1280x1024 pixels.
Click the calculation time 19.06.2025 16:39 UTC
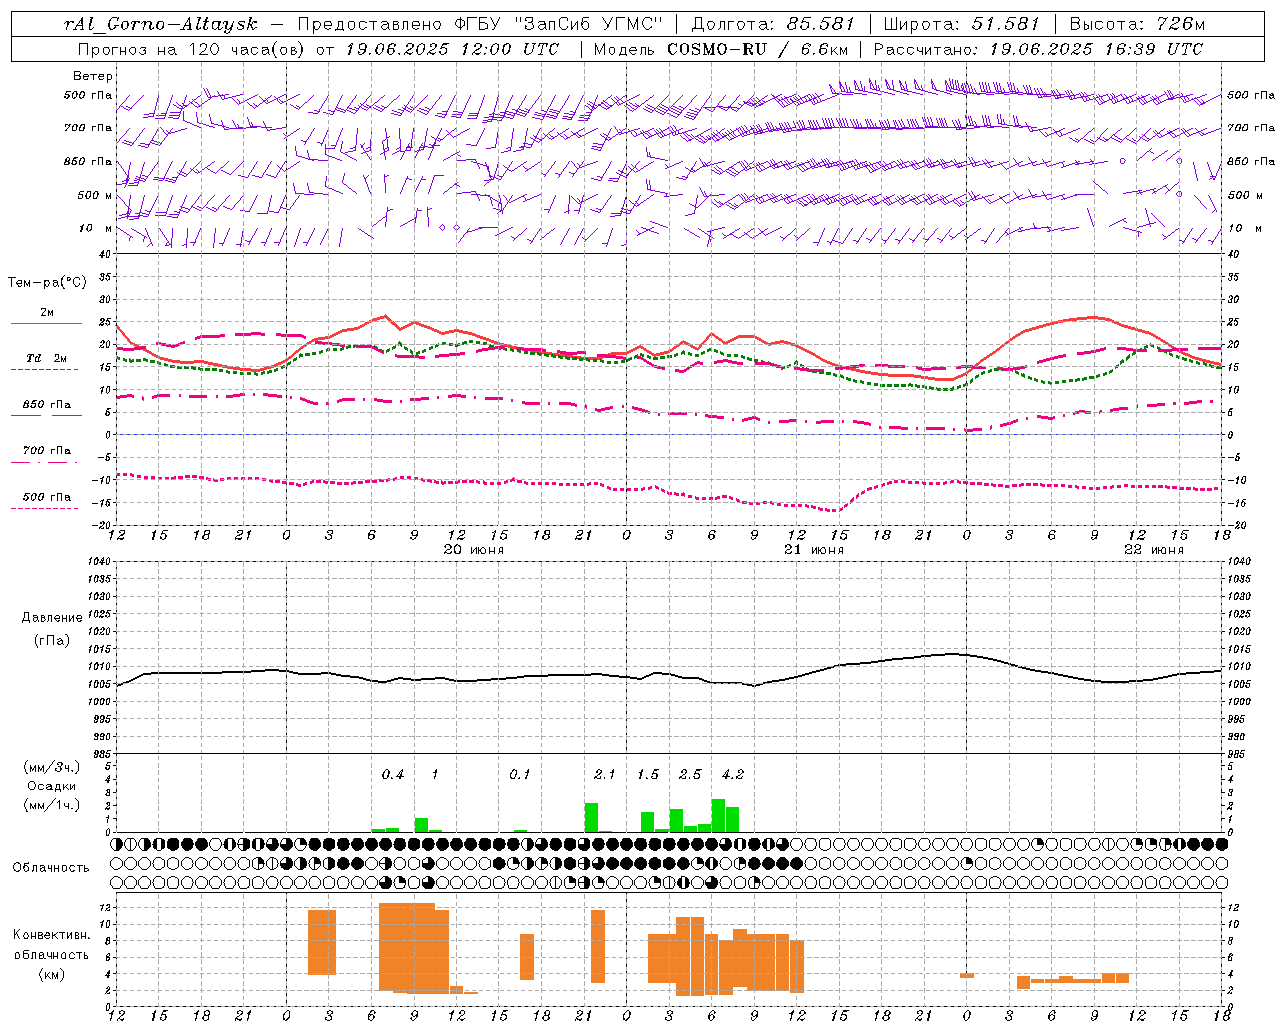coord(1096,49)
